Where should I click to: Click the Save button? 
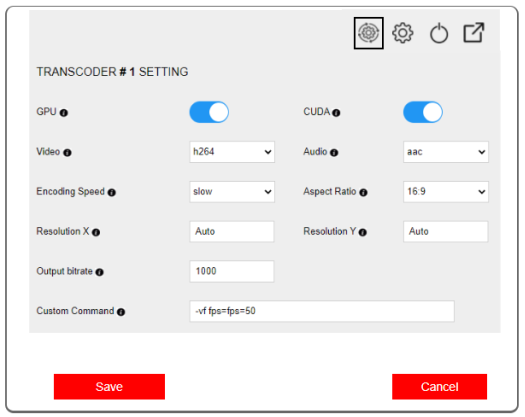tap(109, 387)
